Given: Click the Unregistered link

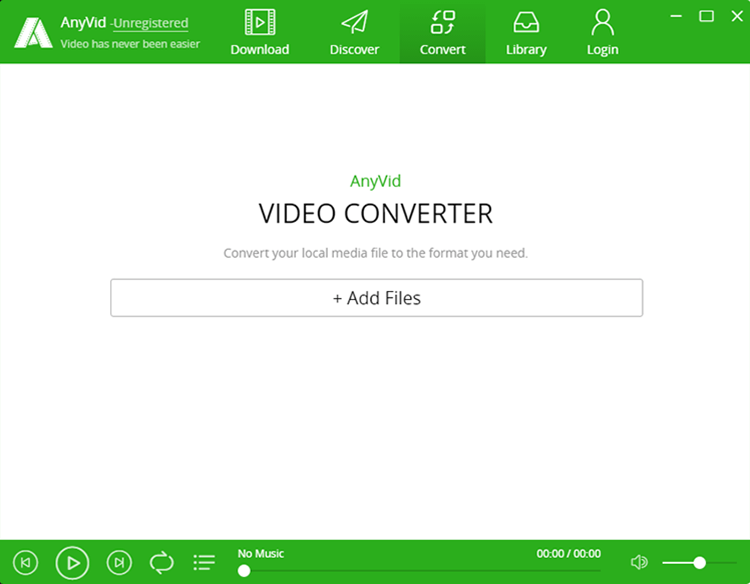Looking at the screenshot, I should [151, 23].
